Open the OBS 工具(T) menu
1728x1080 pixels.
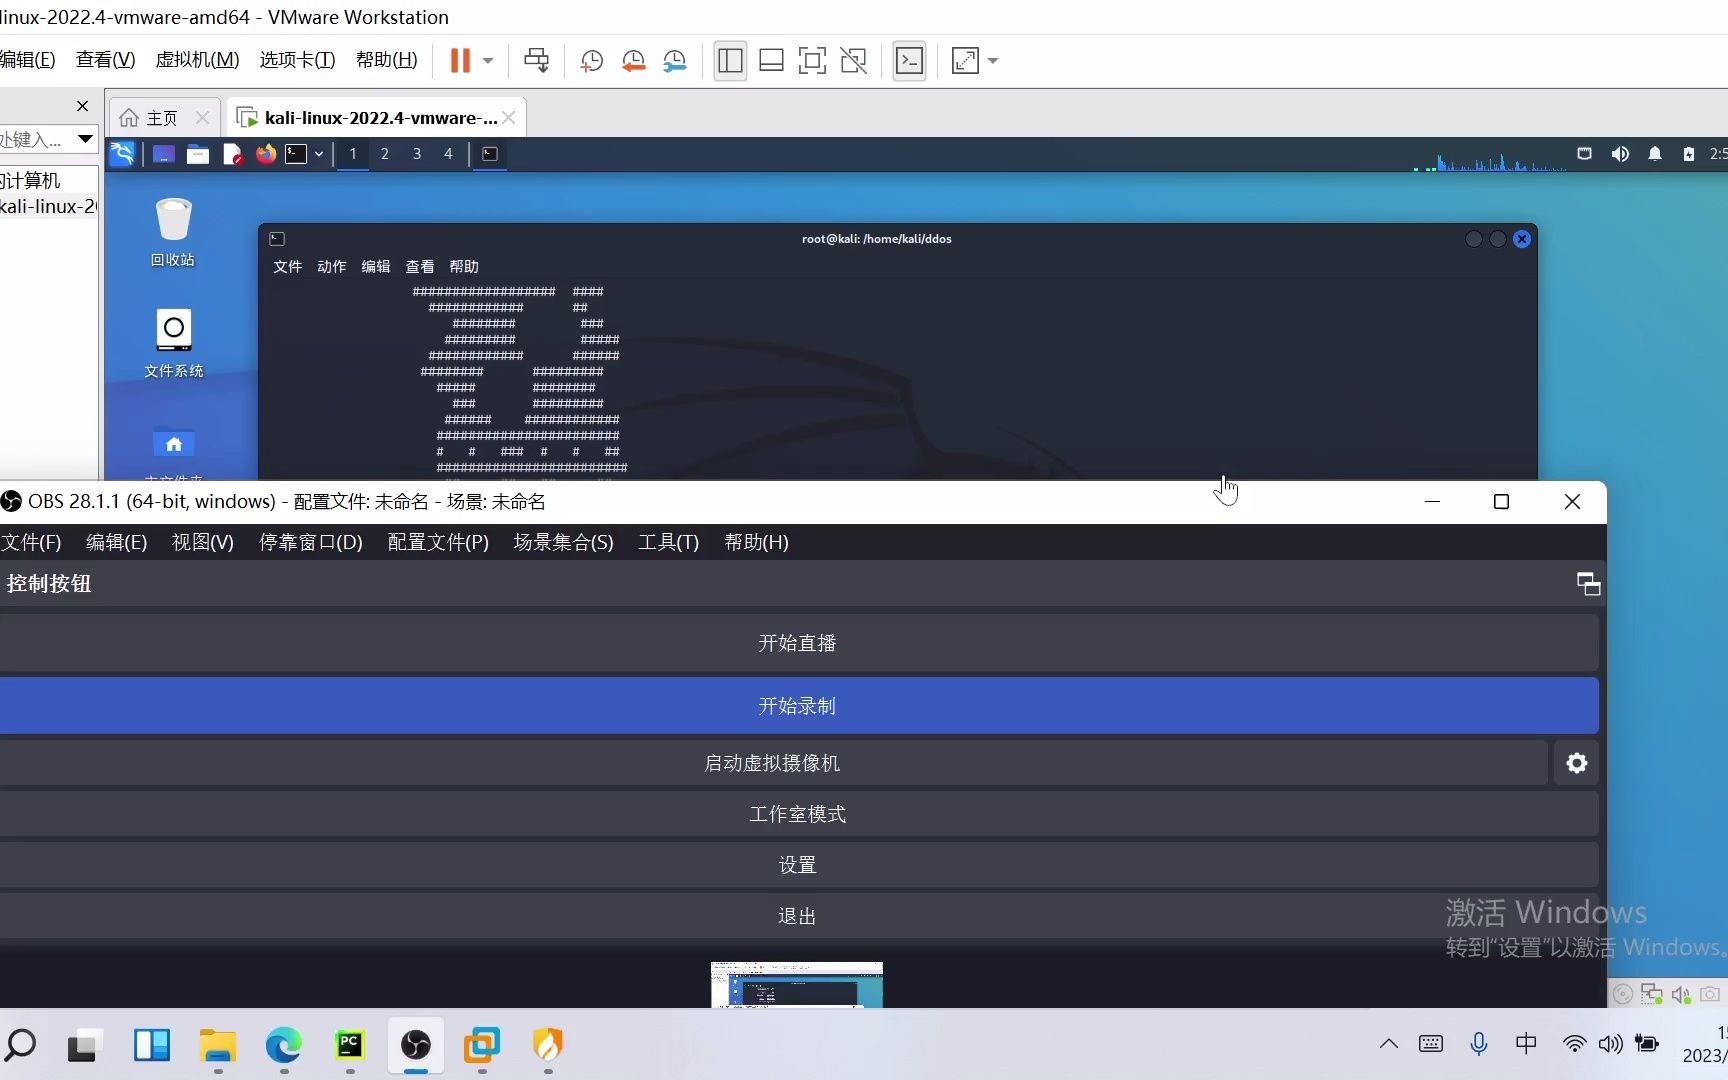[668, 542]
